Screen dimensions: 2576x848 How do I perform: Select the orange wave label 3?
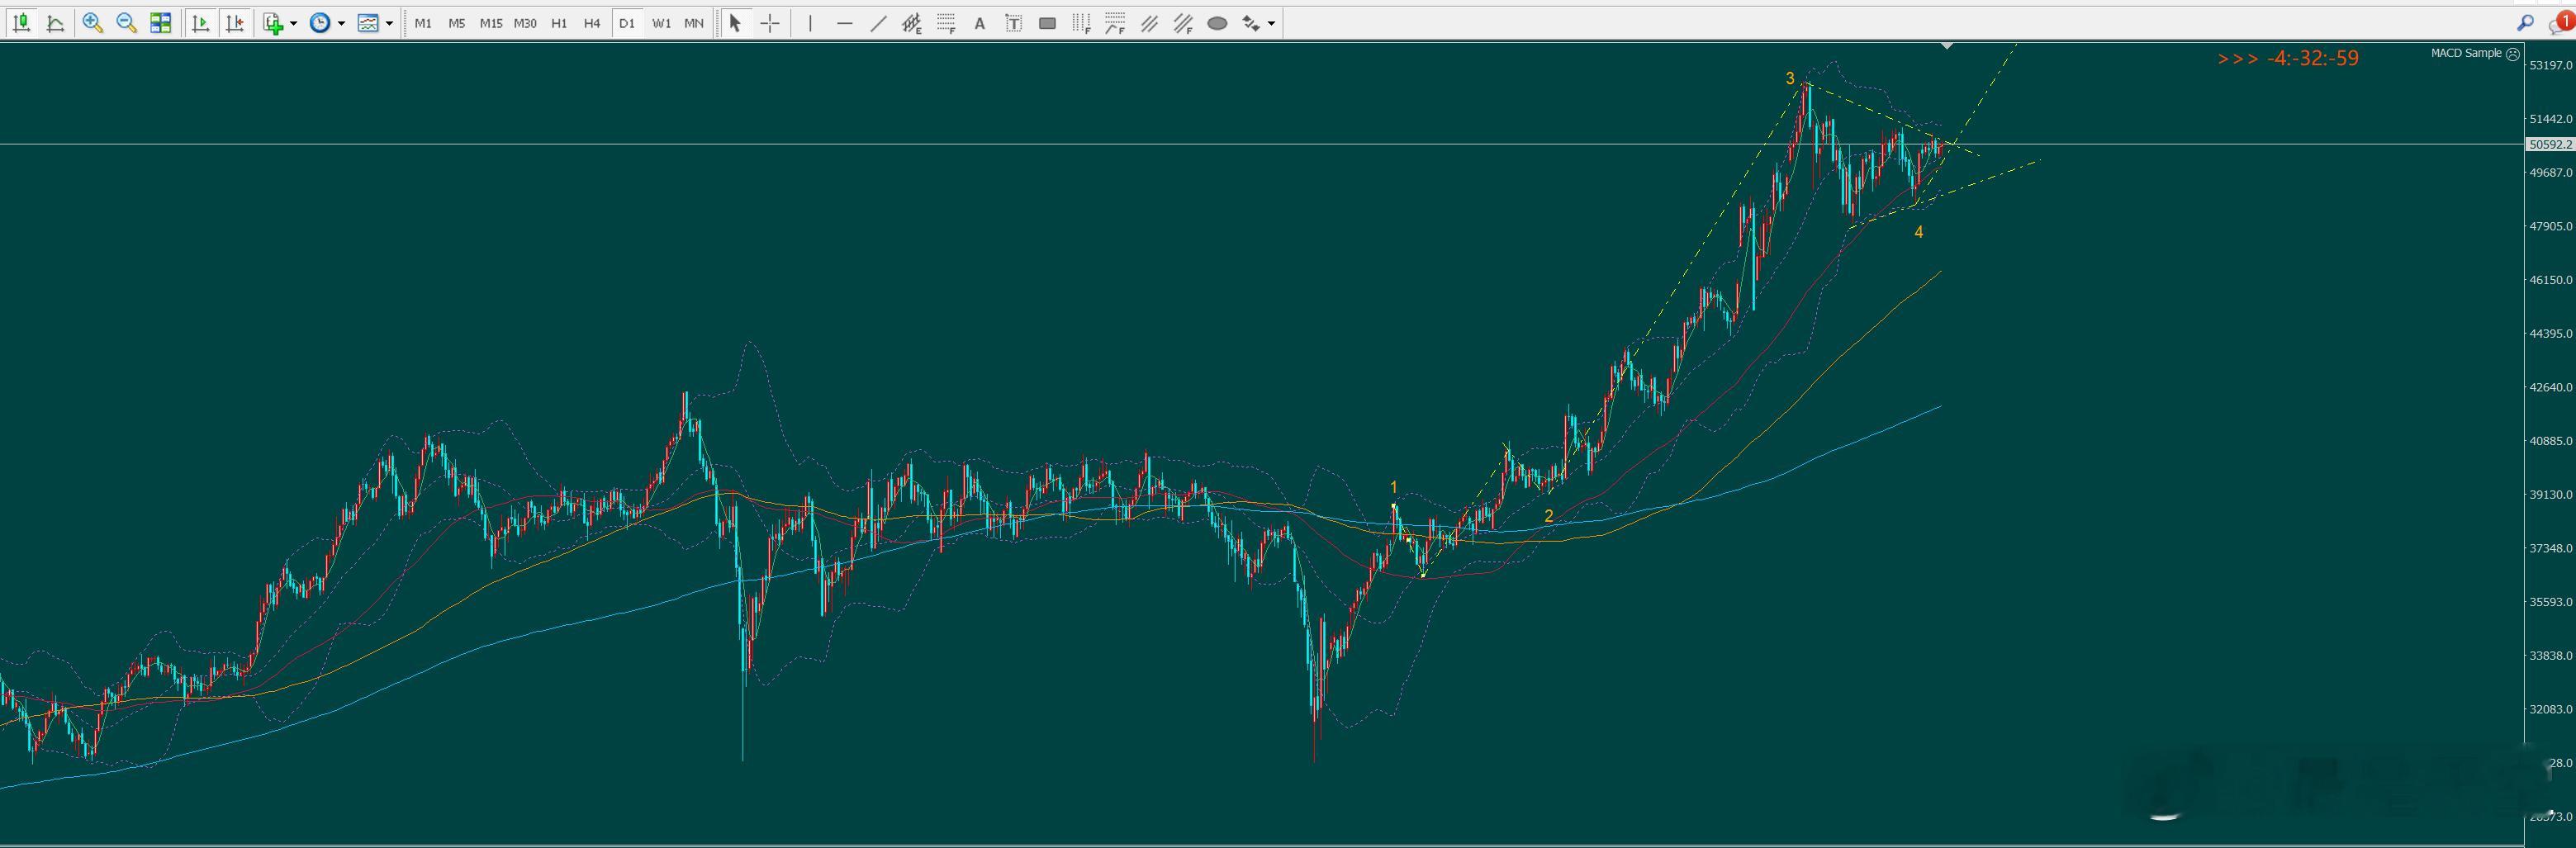pyautogui.click(x=1790, y=78)
